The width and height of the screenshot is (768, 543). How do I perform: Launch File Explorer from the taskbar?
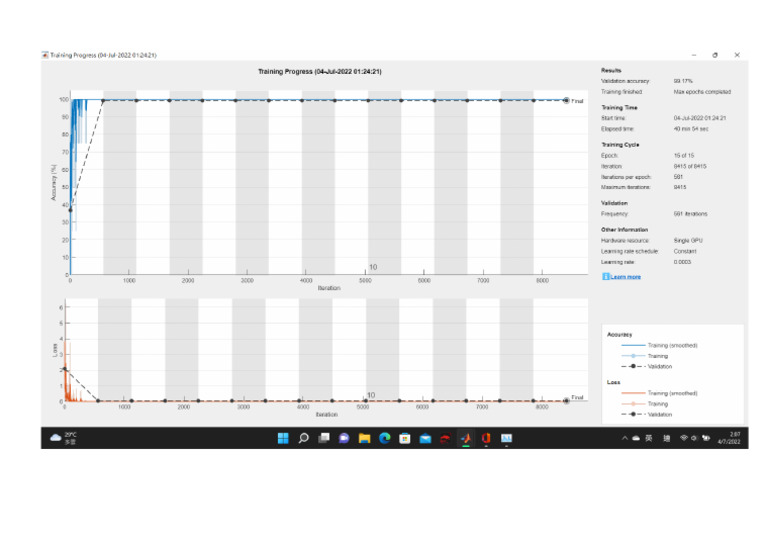364,438
